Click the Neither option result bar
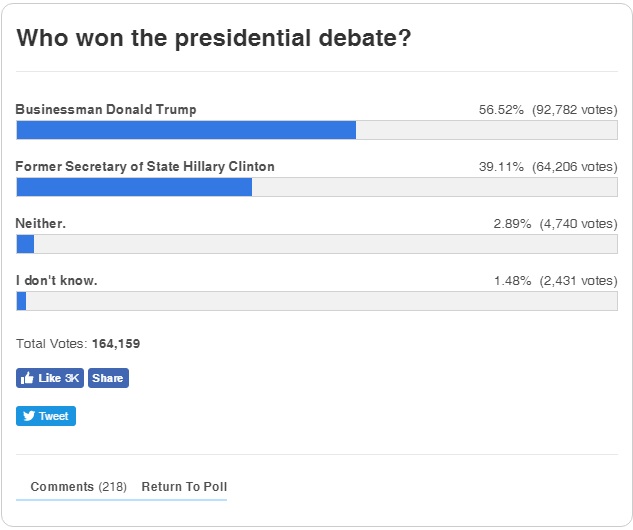 point(317,244)
